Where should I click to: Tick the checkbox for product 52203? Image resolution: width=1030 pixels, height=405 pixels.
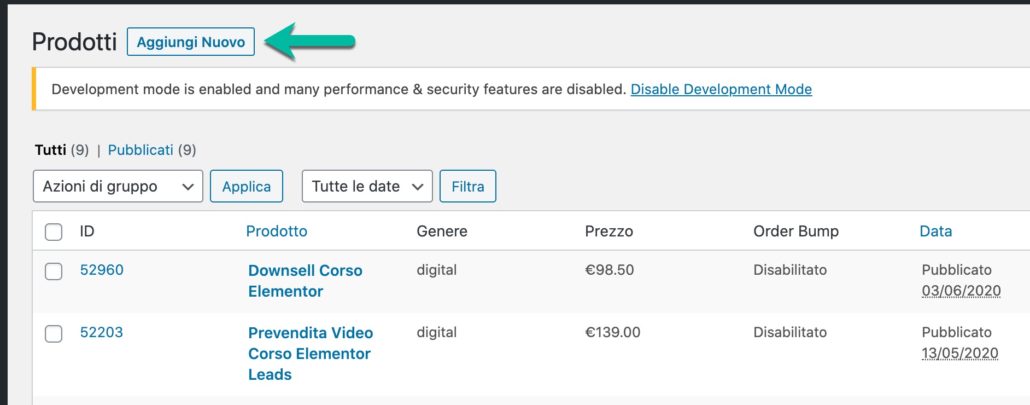(x=54, y=333)
